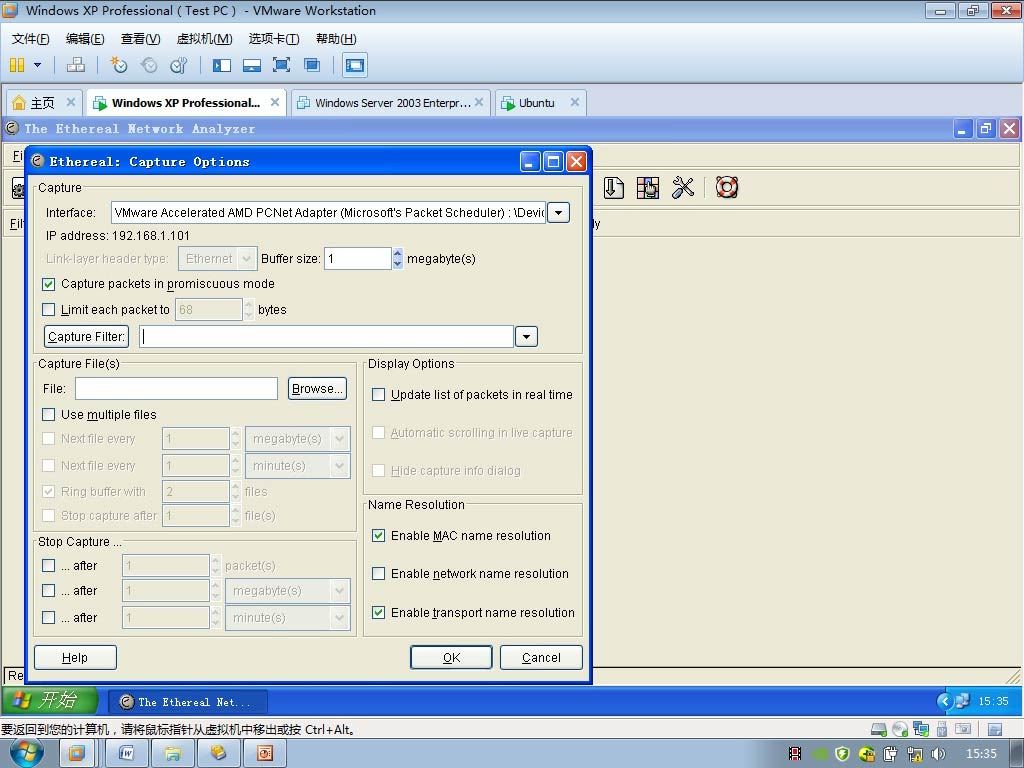Check stop capture after packet(s) checkbox
The image size is (1024, 768).
pos(48,566)
